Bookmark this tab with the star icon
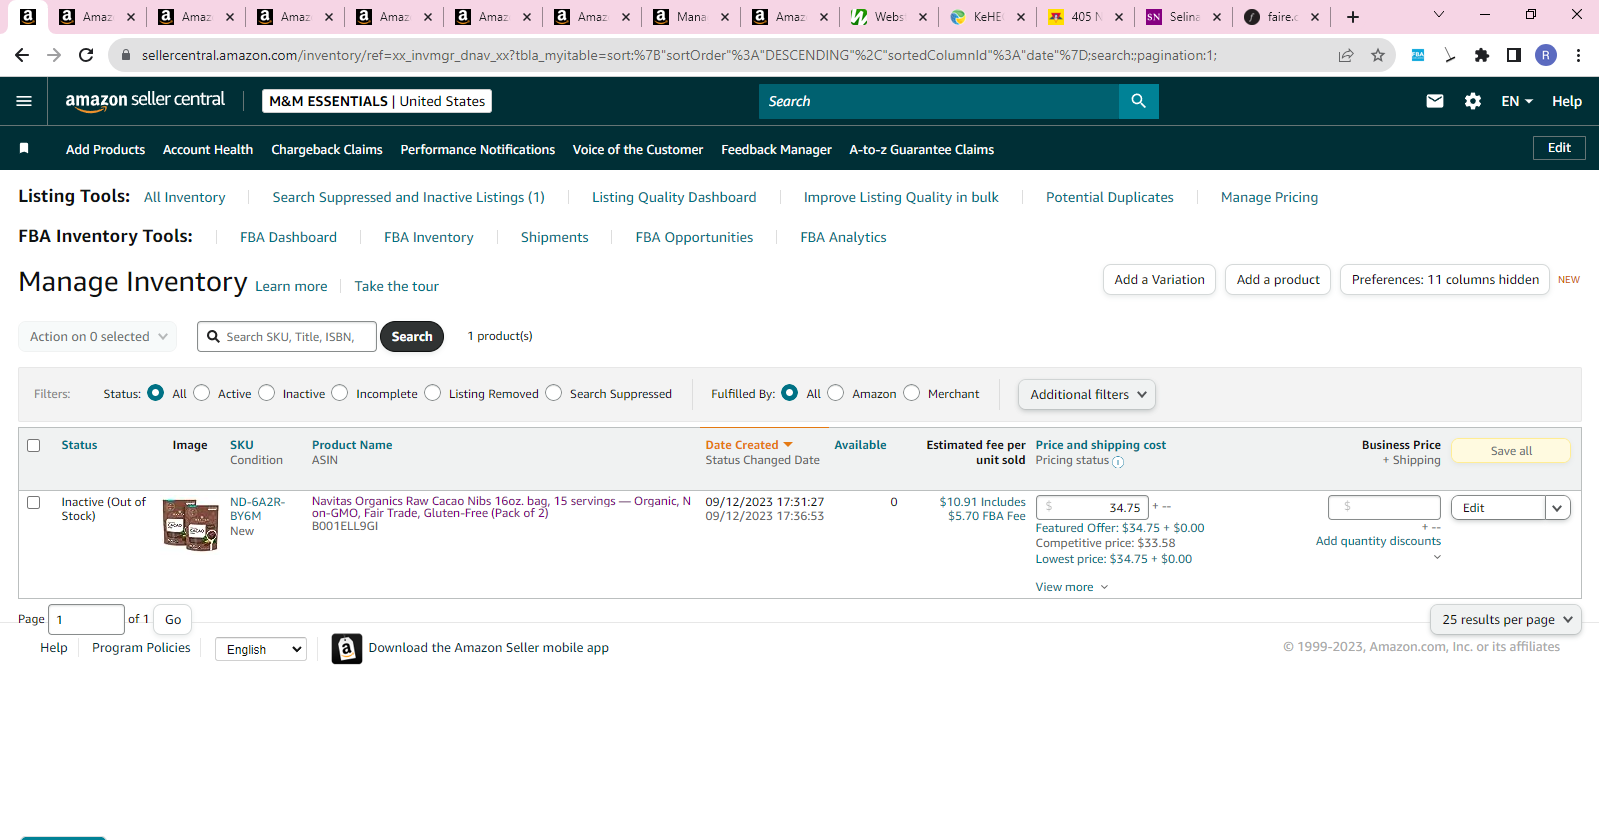 [x=1378, y=55]
